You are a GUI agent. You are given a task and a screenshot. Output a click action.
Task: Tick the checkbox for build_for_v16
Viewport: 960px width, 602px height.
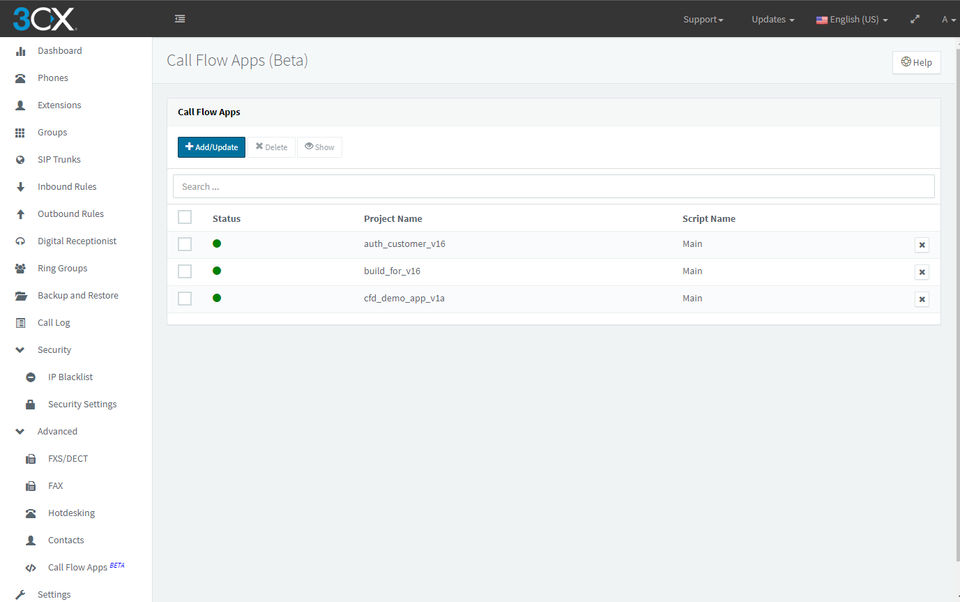(184, 271)
